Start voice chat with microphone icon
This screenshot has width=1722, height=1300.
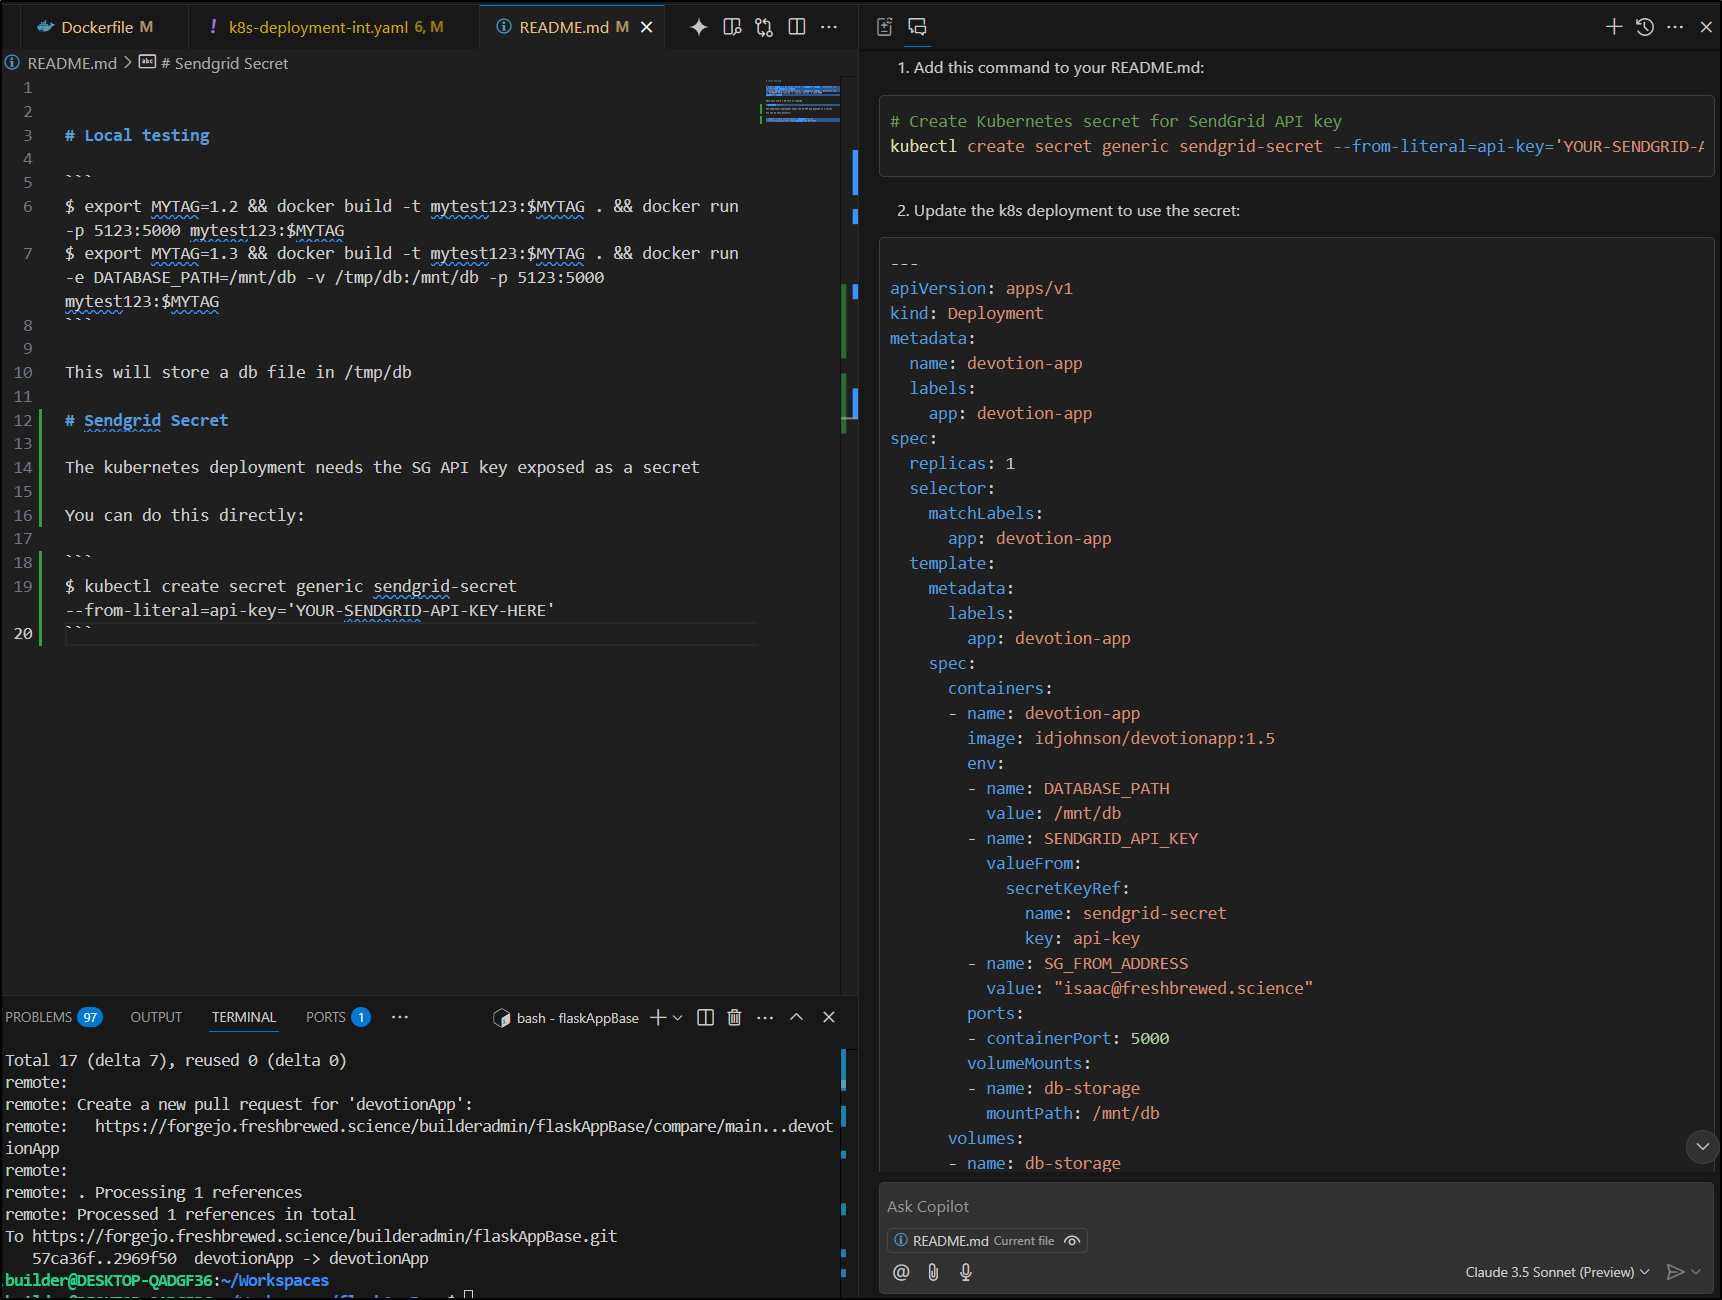coord(966,1272)
